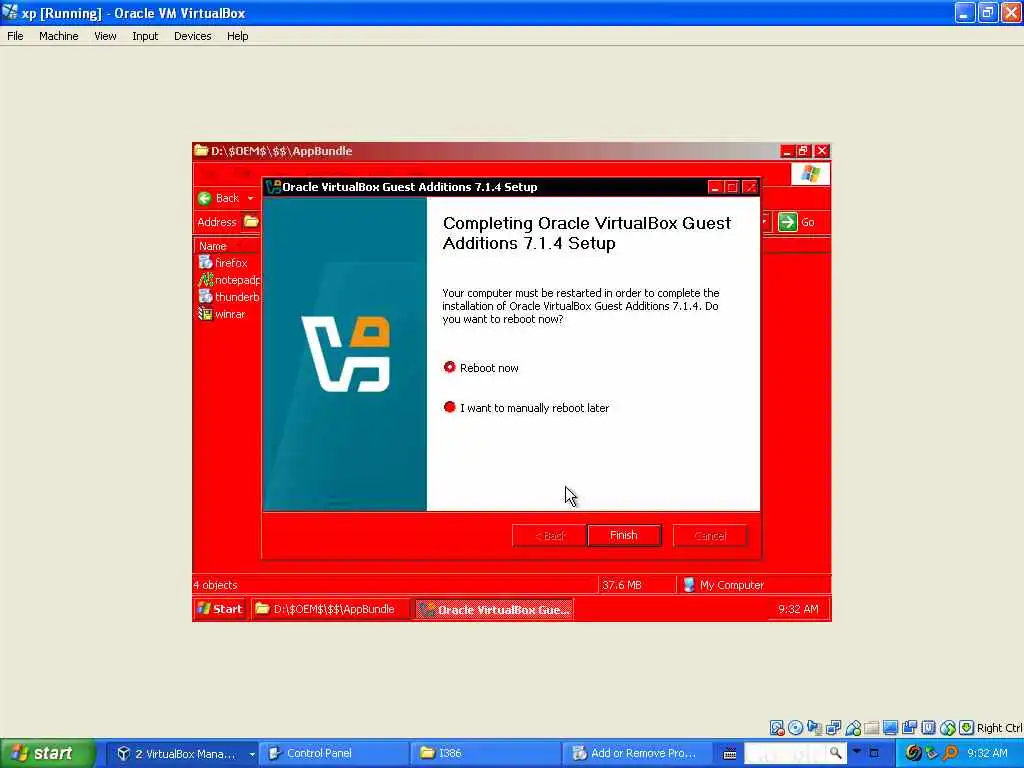The image size is (1024, 768).
Task: Open the search options dropdown arrow
Action: pos(857,752)
